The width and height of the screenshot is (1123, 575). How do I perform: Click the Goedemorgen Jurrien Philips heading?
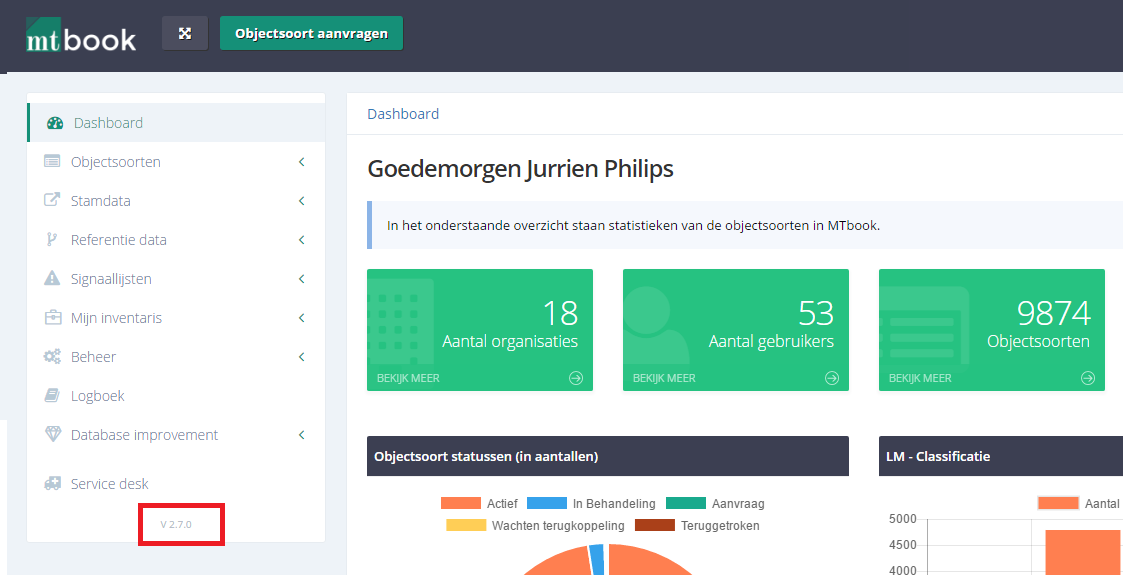pyautogui.click(x=521, y=169)
